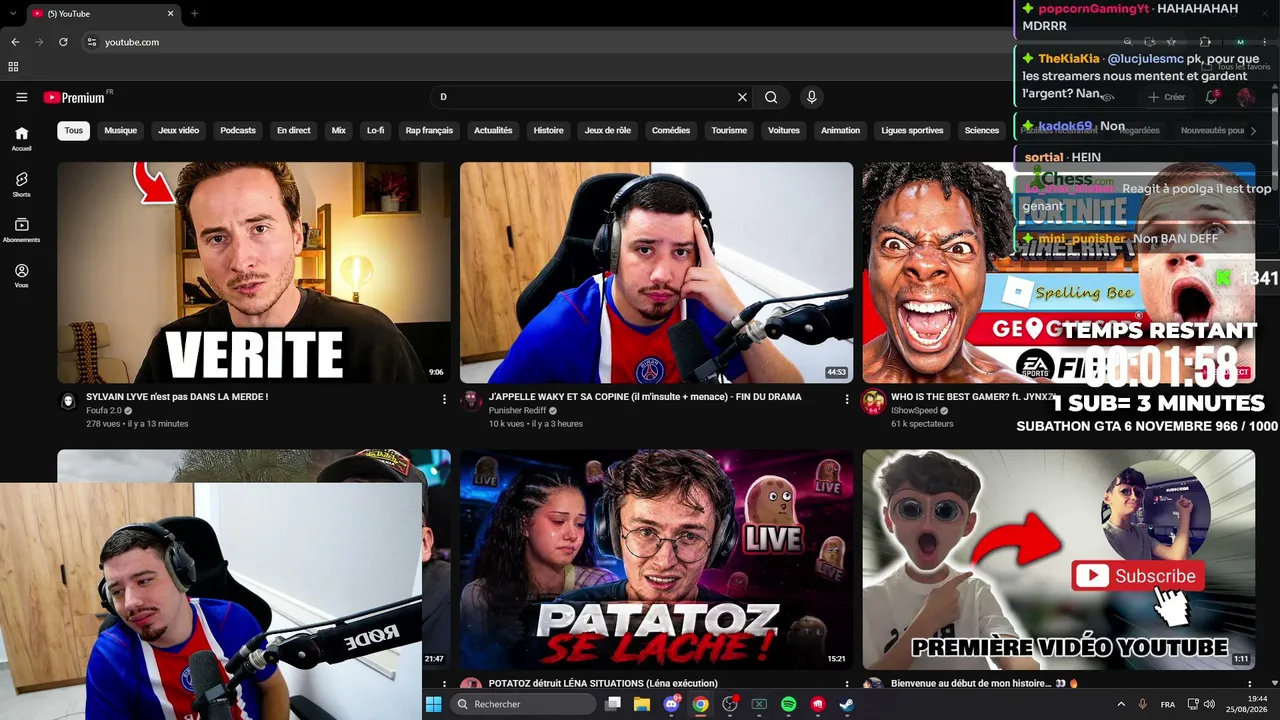Open the Foufa 2.0 channel avatar
Viewport: 1280px width, 720px height.
coord(68,401)
